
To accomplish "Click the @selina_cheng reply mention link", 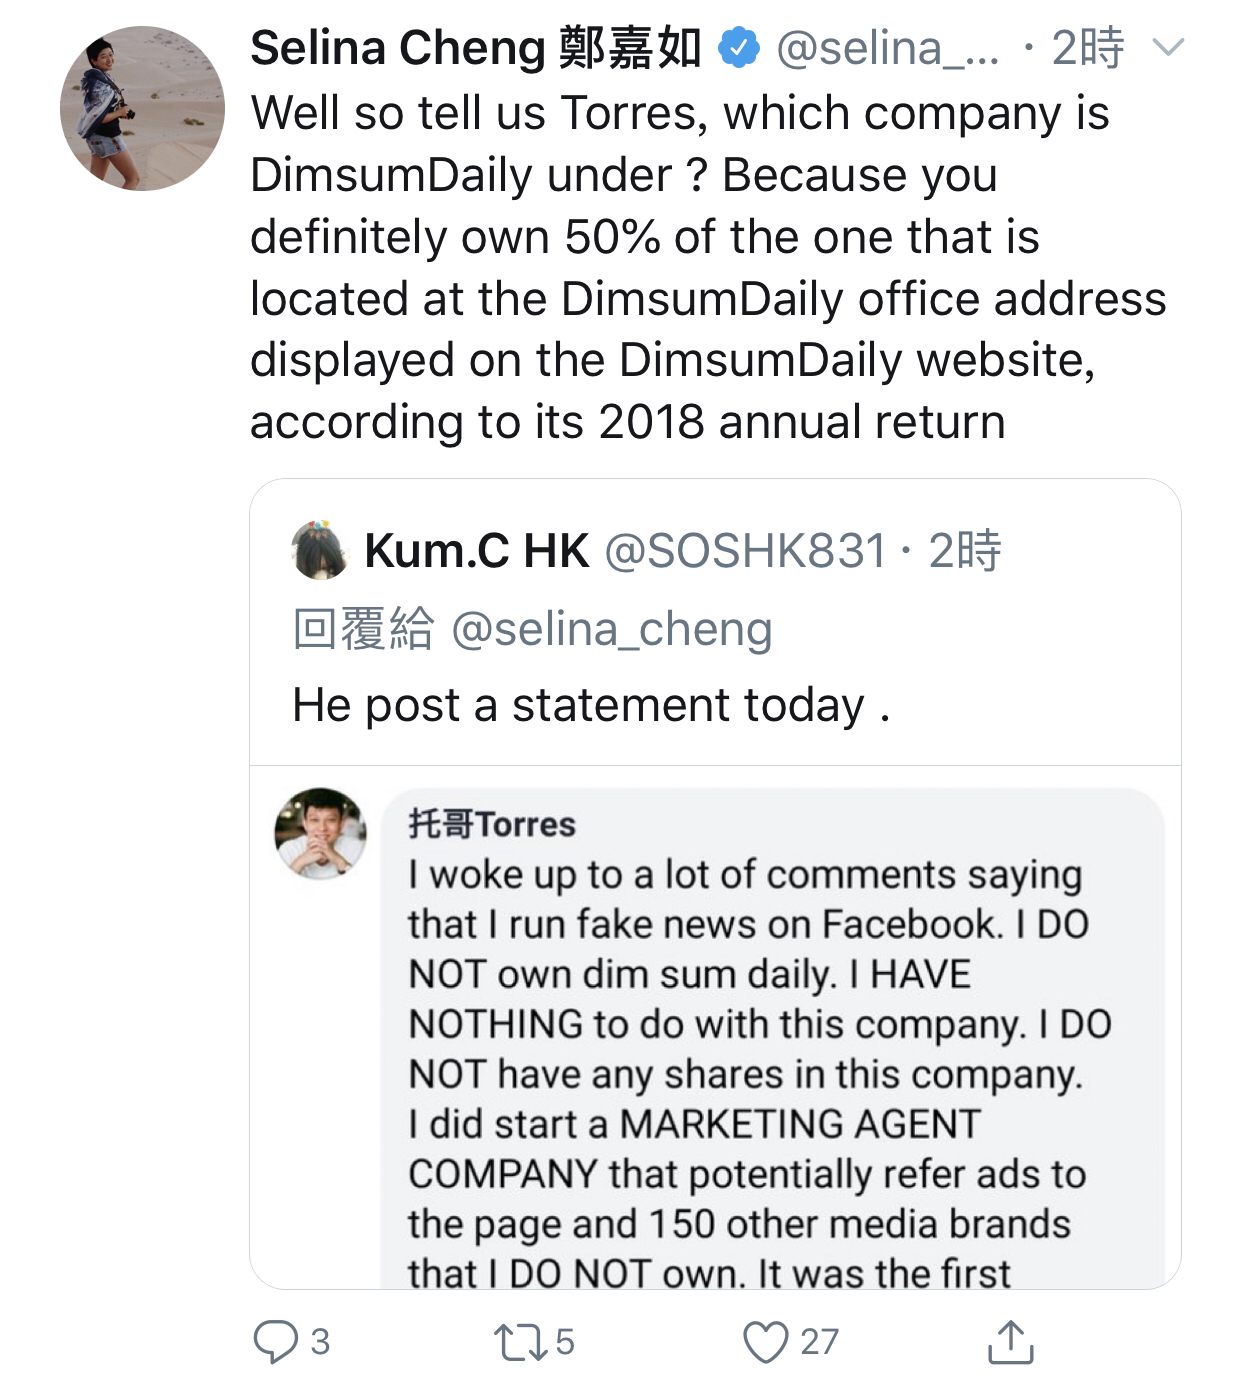I will click(611, 629).
